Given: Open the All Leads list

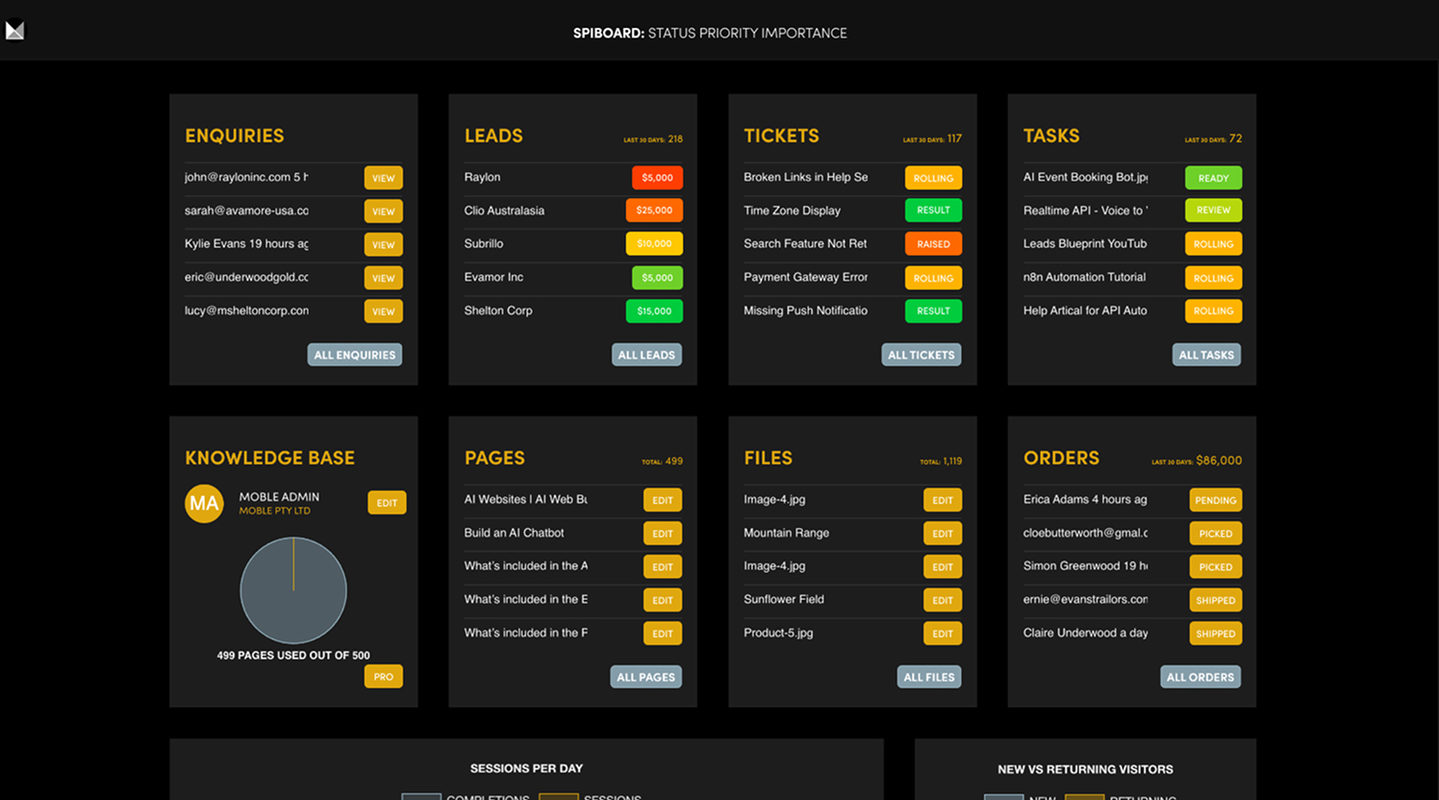Looking at the screenshot, I should (646, 355).
